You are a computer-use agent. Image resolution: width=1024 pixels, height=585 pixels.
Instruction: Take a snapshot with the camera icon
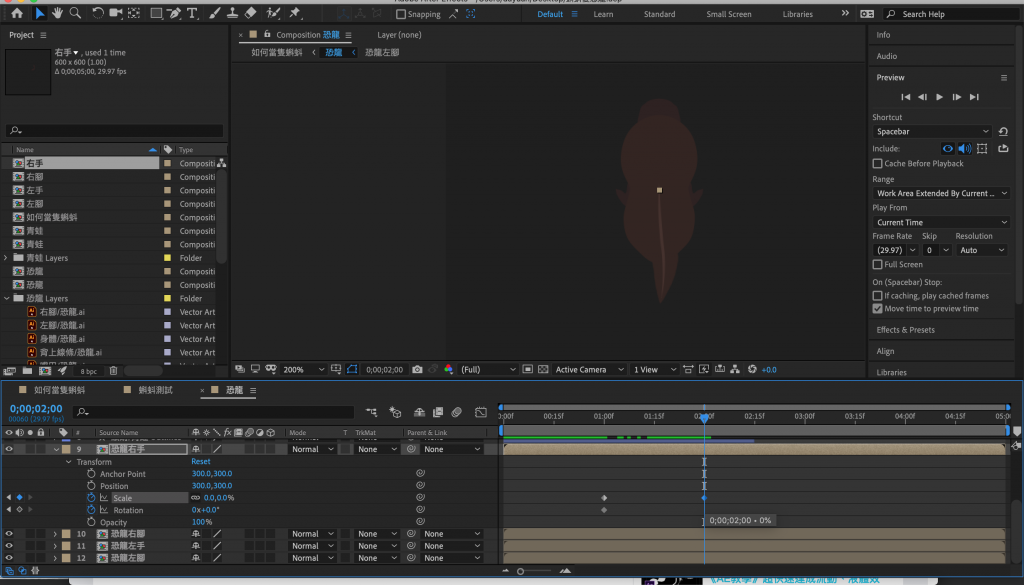point(417,370)
